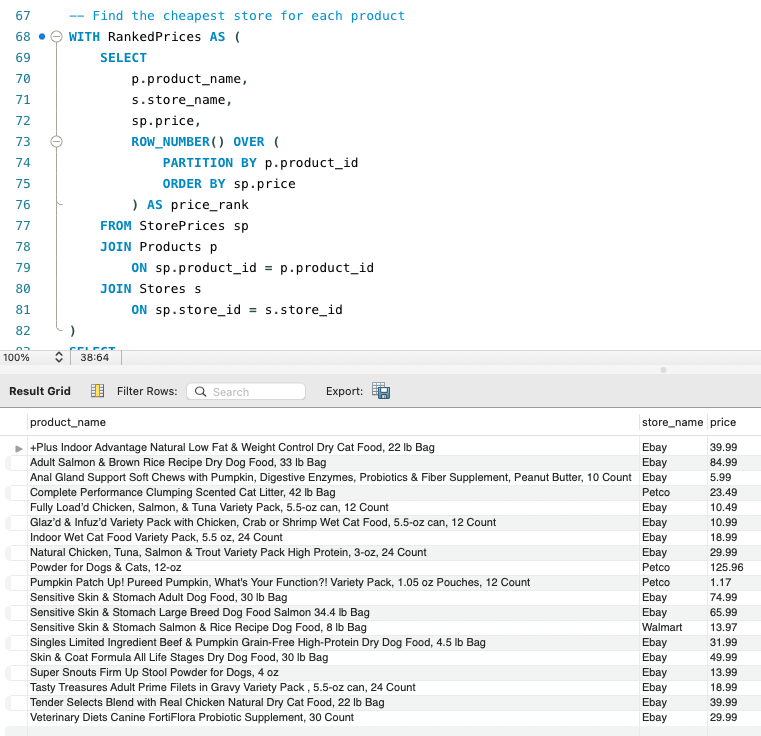This screenshot has height=736, width=761.
Task: Place cursor on 'JOIN Stores s' line
Action: pos(150,289)
